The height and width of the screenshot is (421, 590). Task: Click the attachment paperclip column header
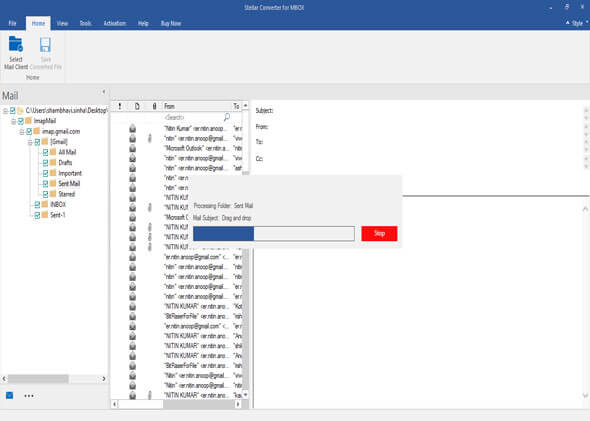(x=154, y=106)
